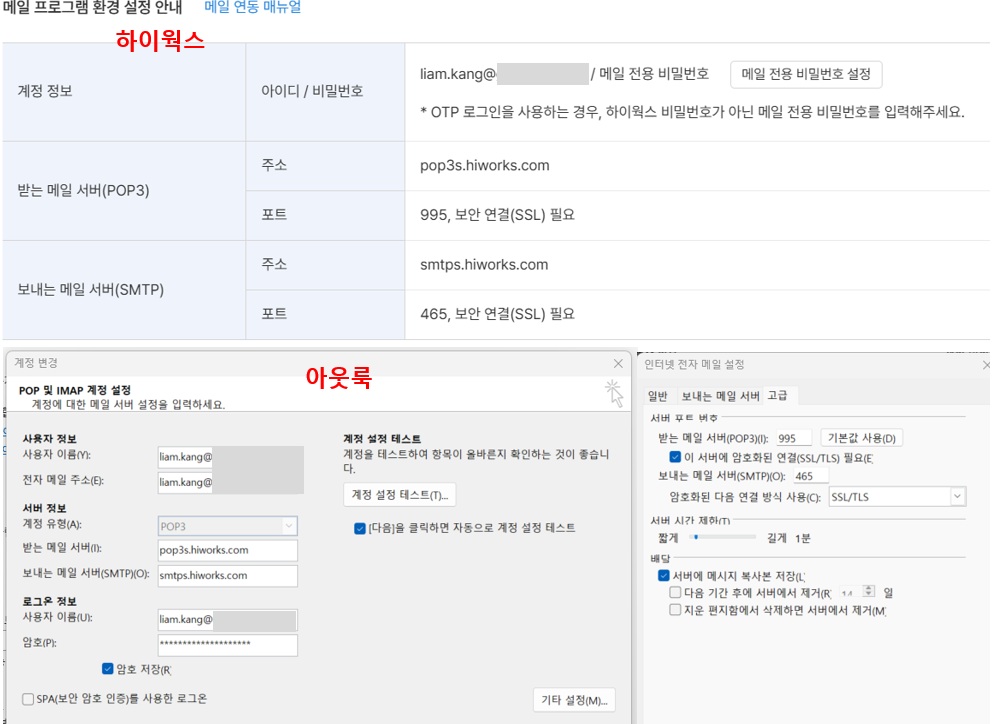Enable SPA(보안 암호 인증) 로그온 checkbox

28,699
